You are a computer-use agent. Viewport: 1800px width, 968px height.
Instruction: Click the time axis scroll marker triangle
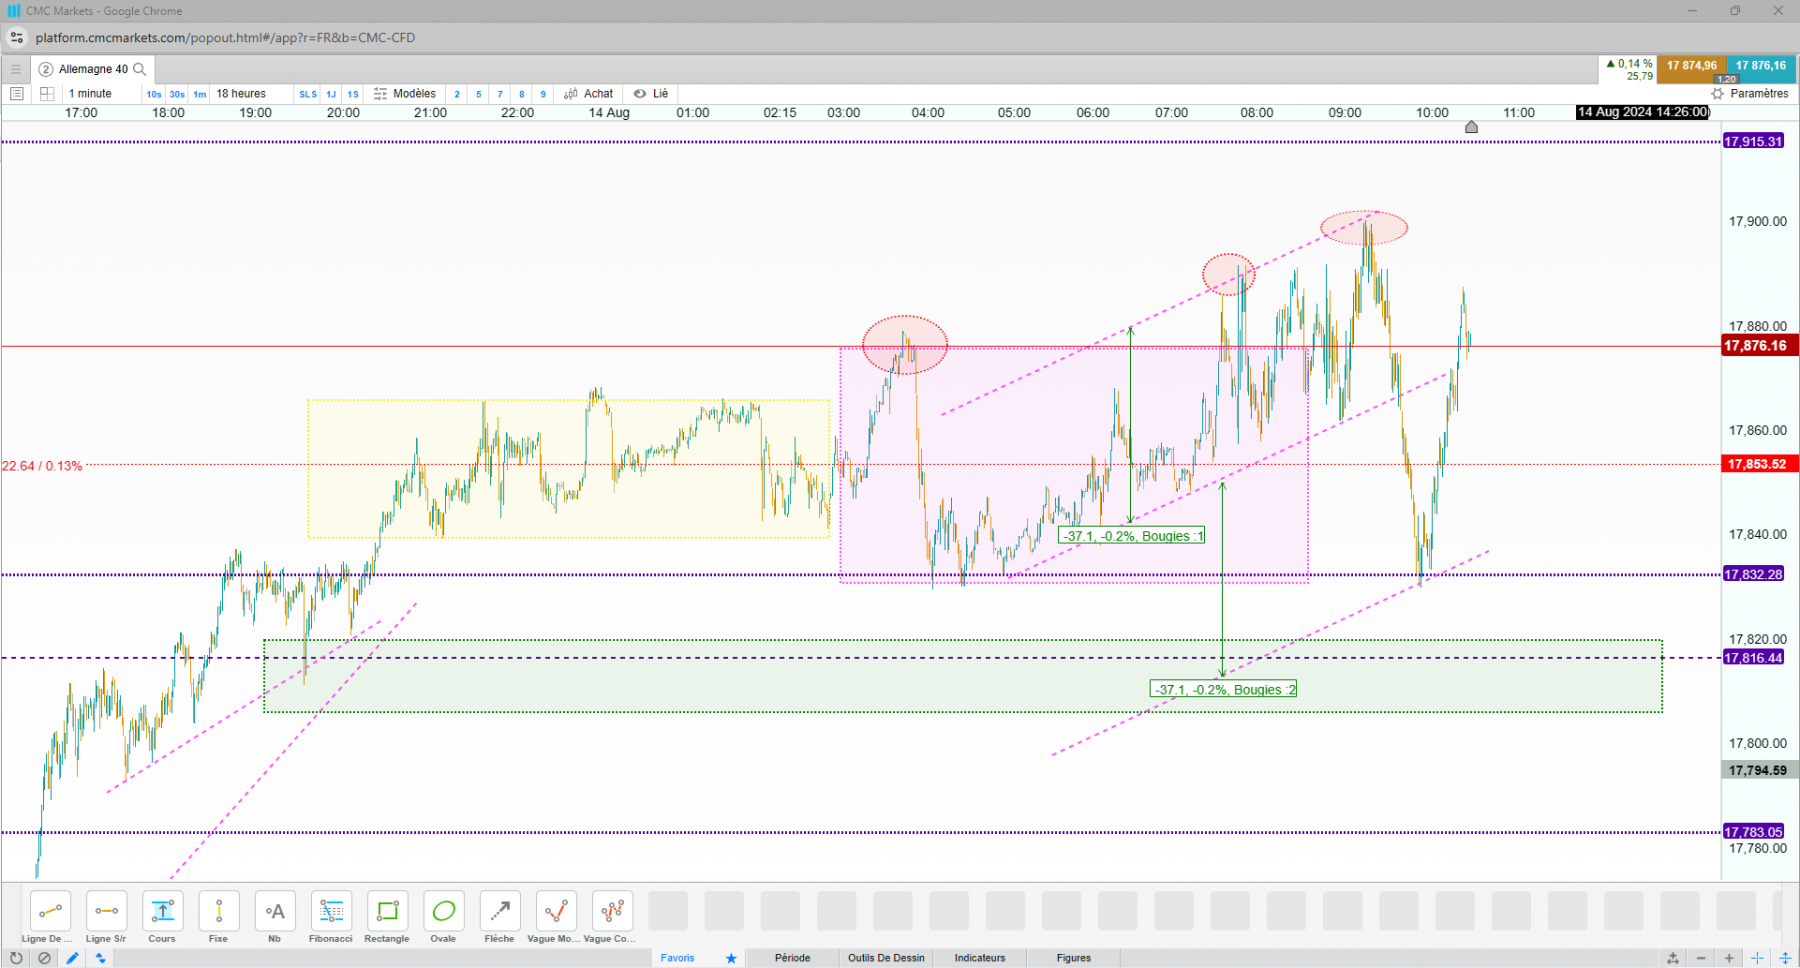point(1471,127)
